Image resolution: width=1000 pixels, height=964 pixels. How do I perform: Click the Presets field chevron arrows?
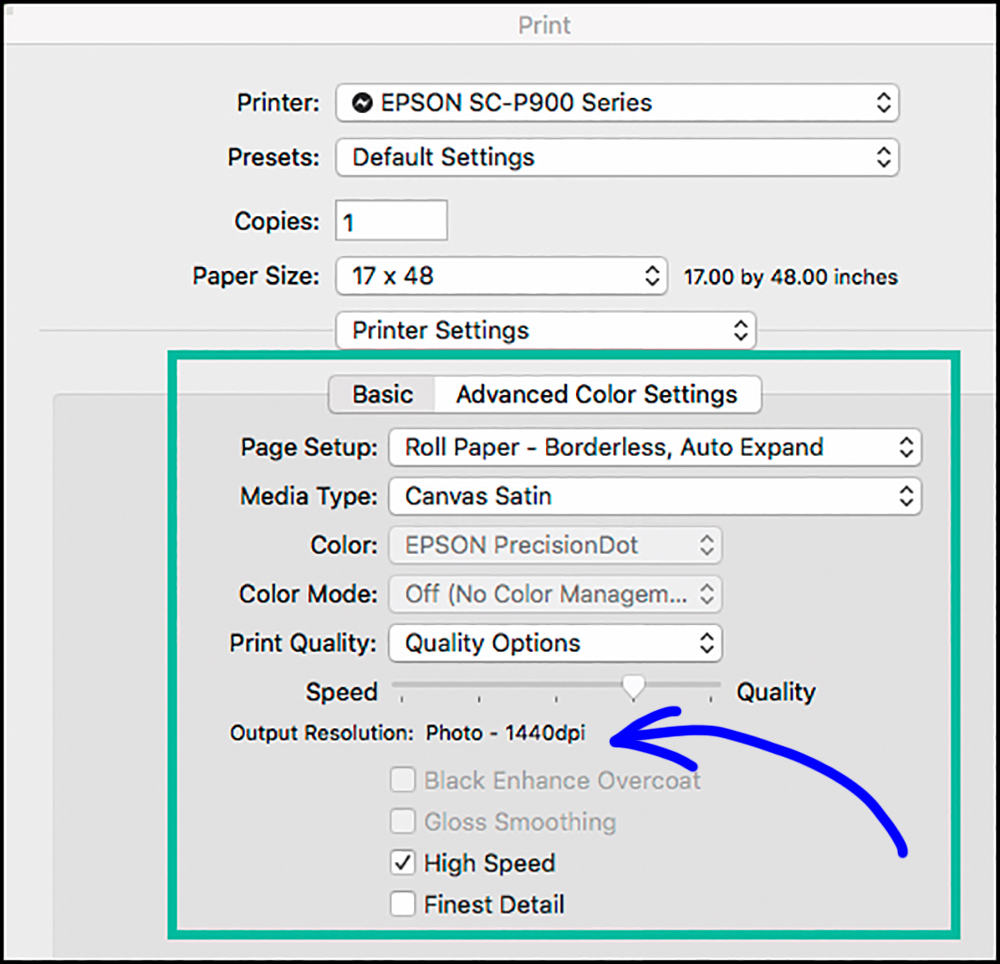(x=882, y=157)
